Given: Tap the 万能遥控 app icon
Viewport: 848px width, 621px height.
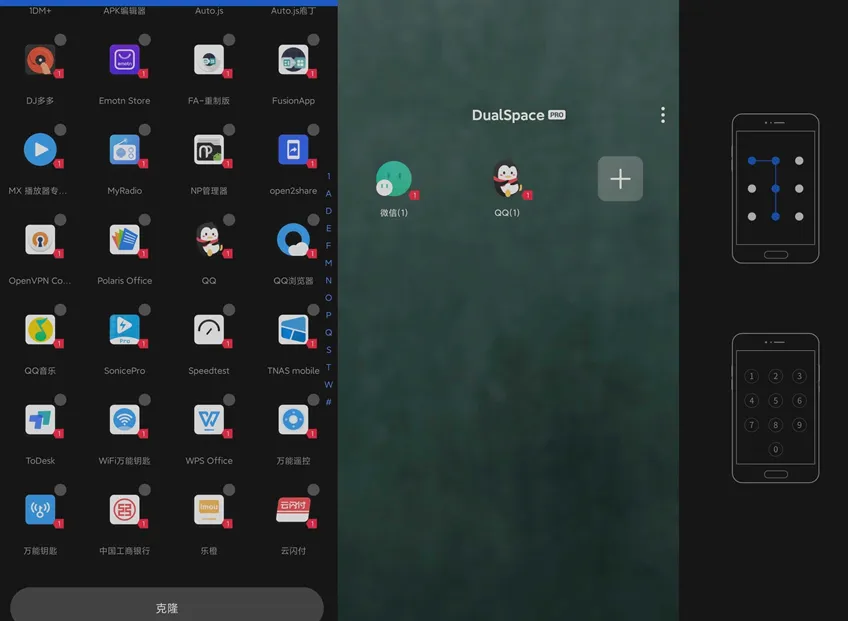Looking at the screenshot, I should [293, 419].
